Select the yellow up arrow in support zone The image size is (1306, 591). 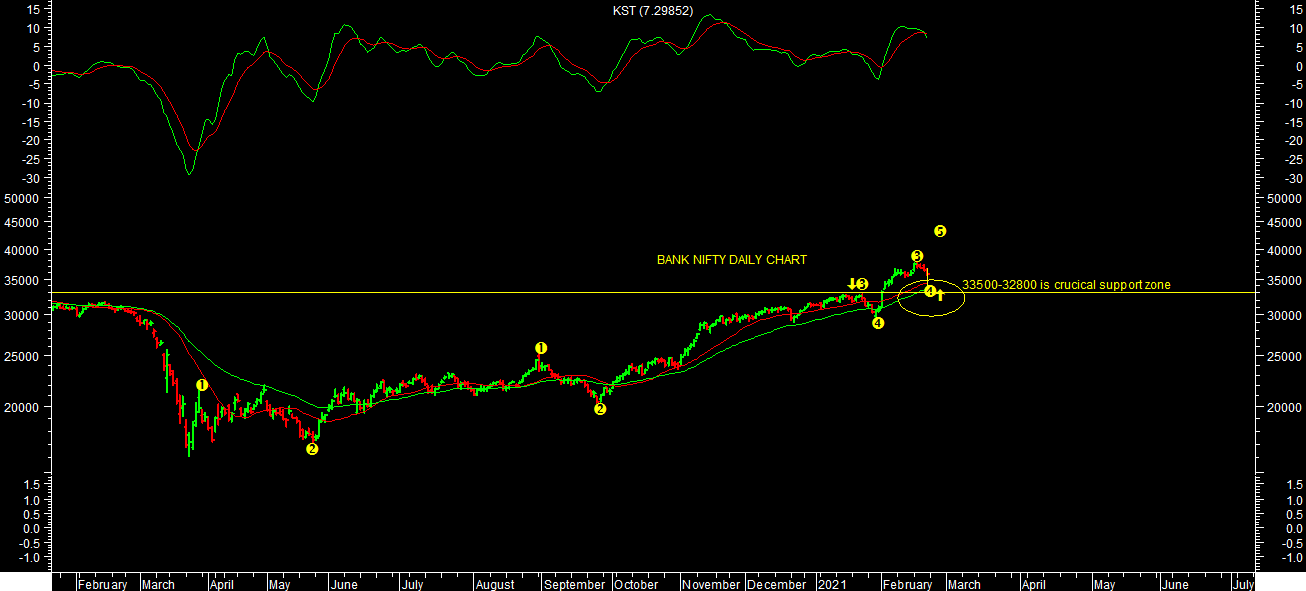click(x=941, y=294)
